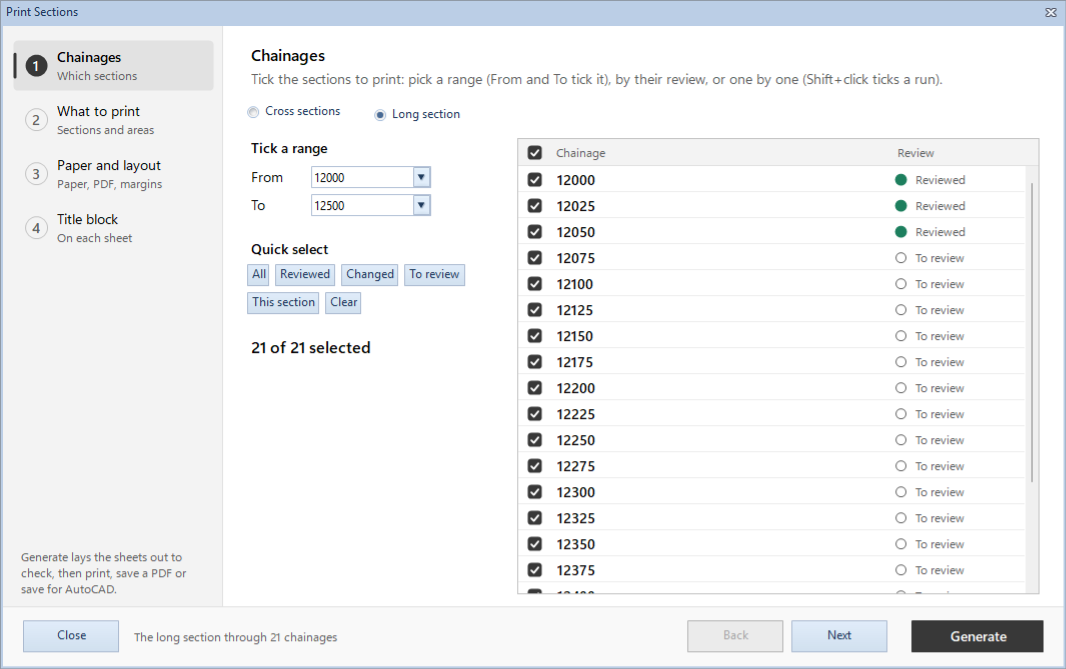Toggle the select-all Chainage header checkbox
1066x669 pixels.
535,153
